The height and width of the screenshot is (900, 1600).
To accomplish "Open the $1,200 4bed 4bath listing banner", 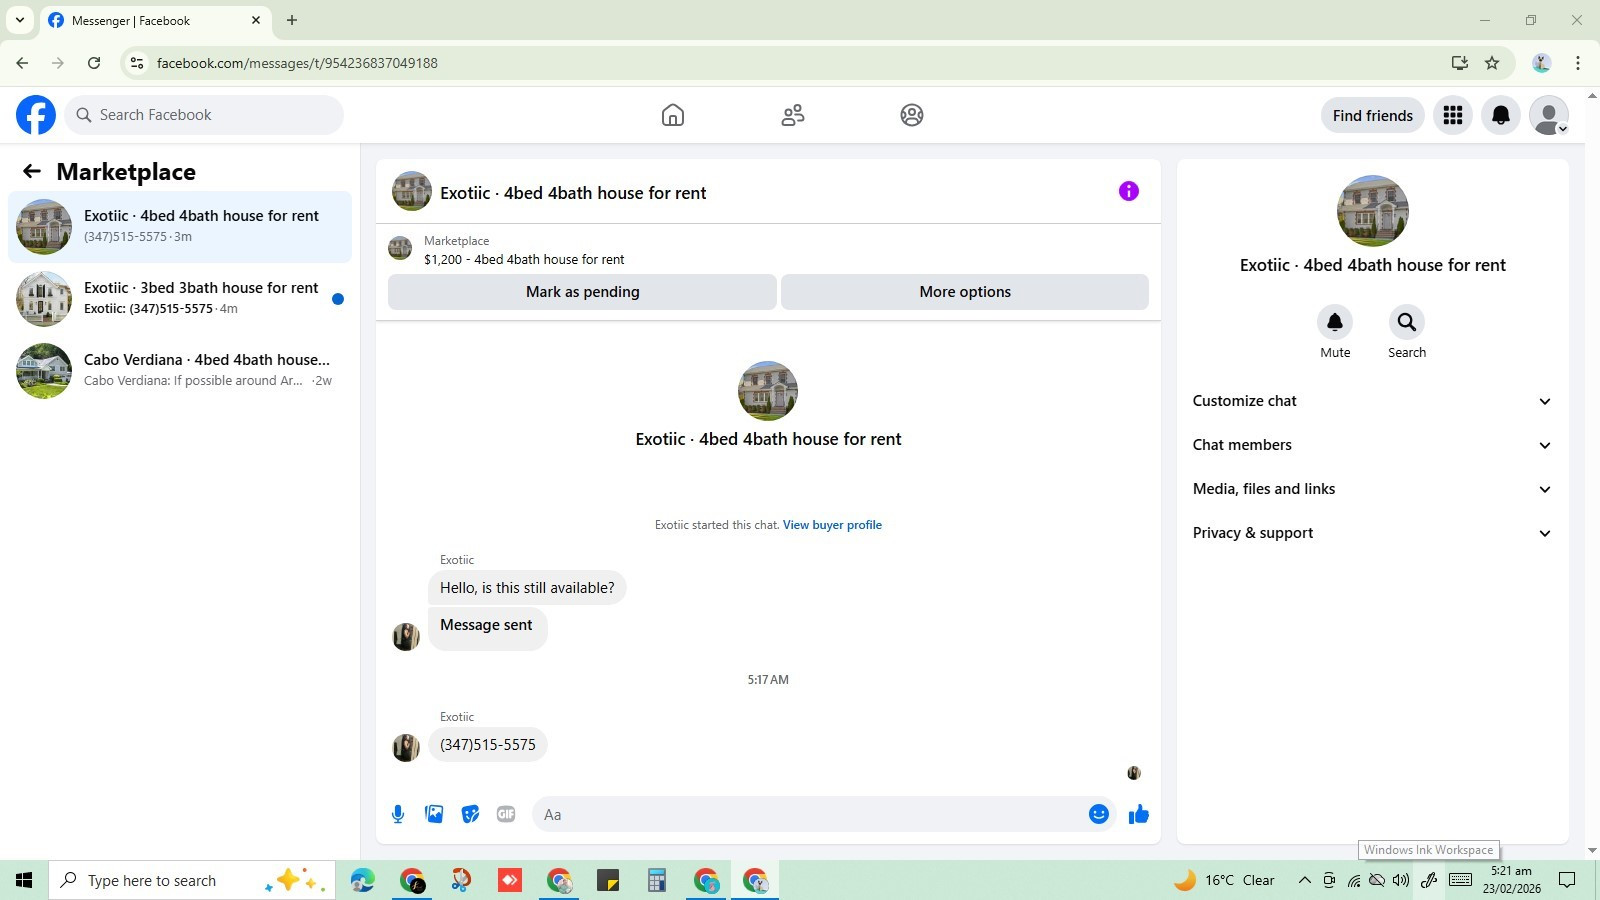I will pyautogui.click(x=768, y=250).
